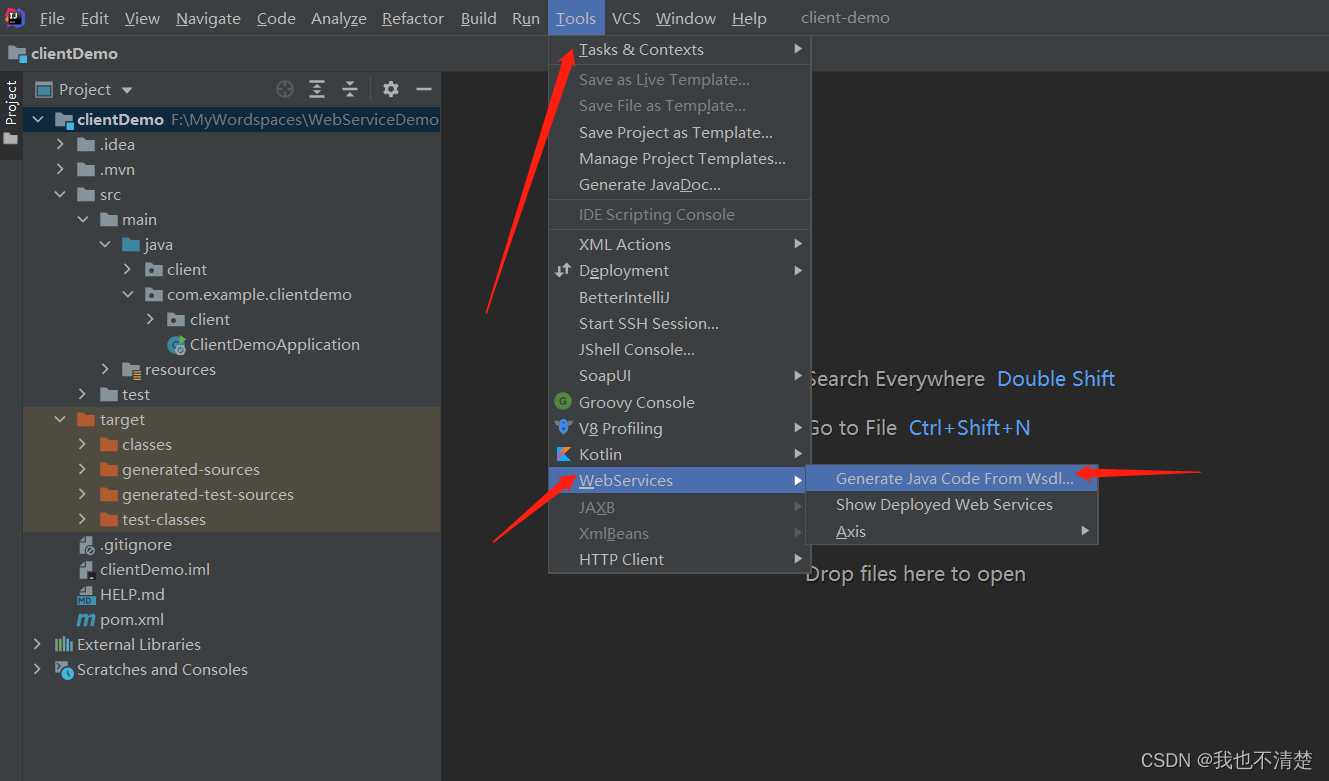Open JShell Console...
The width and height of the screenshot is (1329, 781).
[679, 350]
